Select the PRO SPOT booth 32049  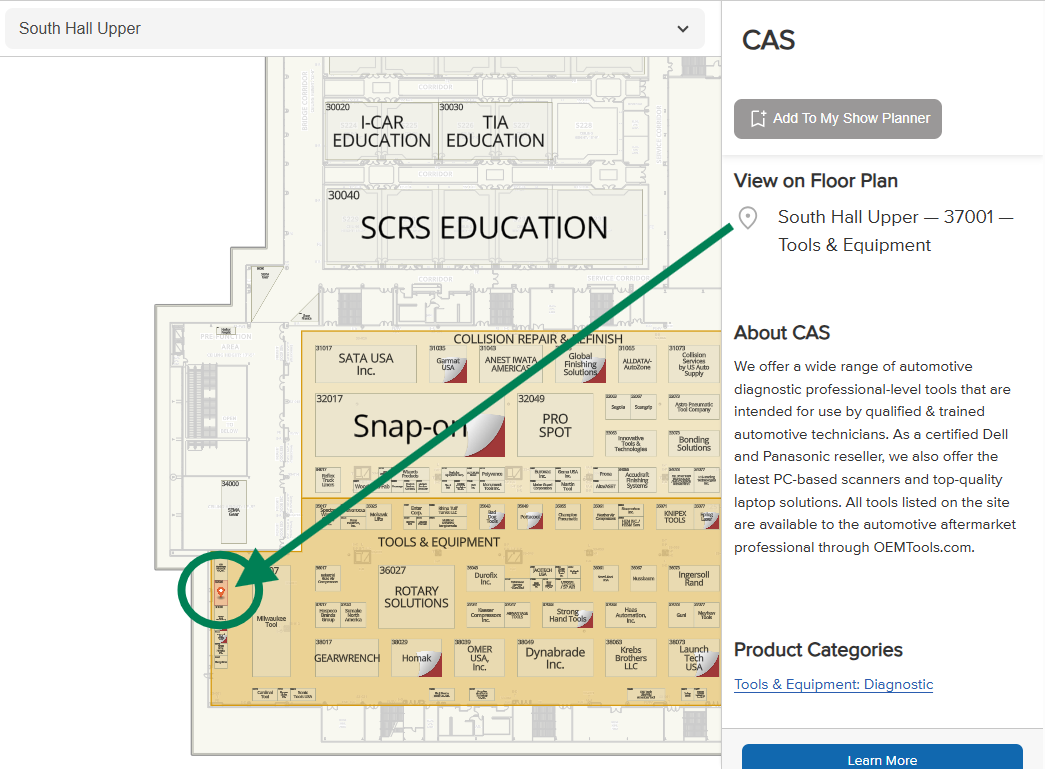tap(555, 425)
